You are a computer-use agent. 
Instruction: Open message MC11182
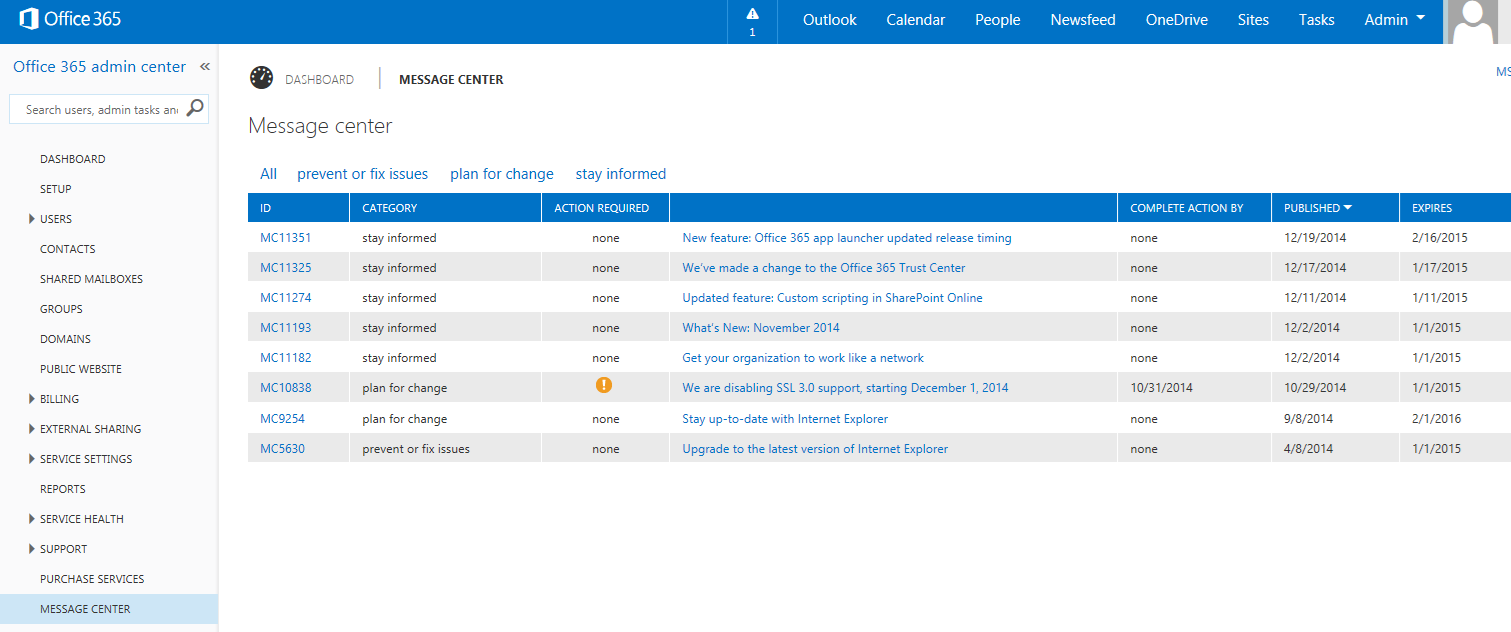(285, 358)
